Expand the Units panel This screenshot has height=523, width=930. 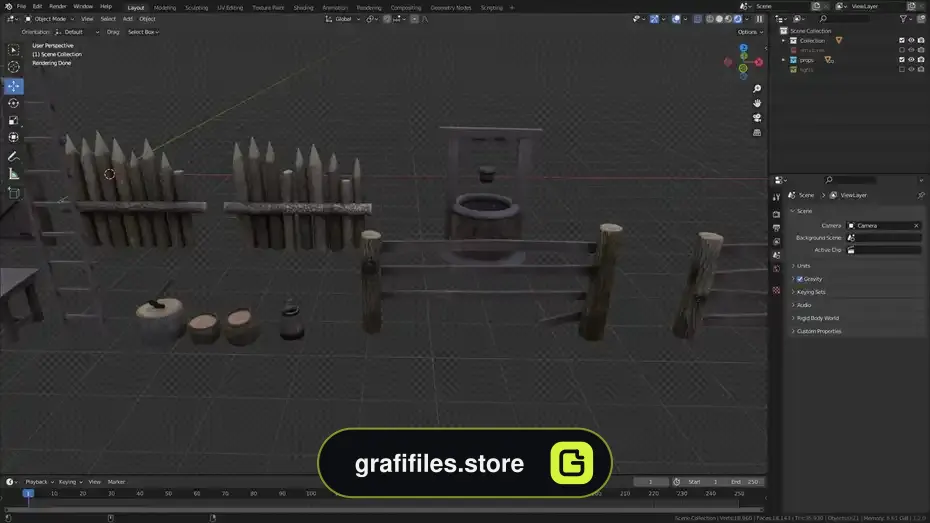click(803, 266)
